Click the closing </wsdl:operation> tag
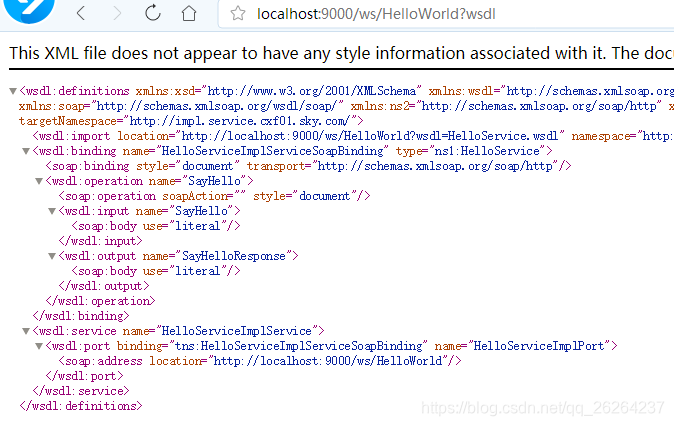 100,301
